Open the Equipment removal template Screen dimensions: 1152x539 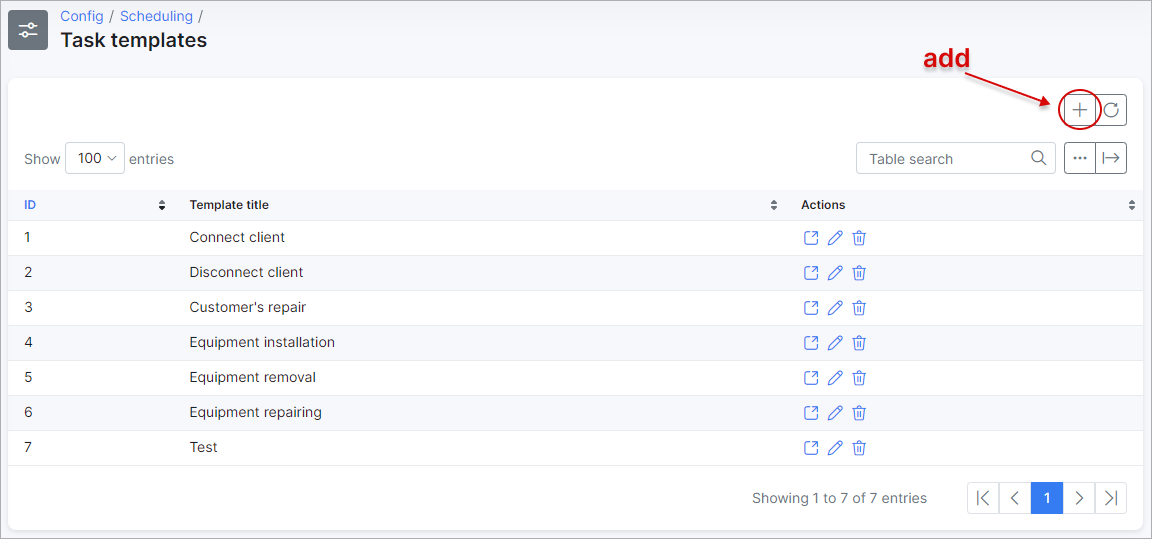[810, 377]
